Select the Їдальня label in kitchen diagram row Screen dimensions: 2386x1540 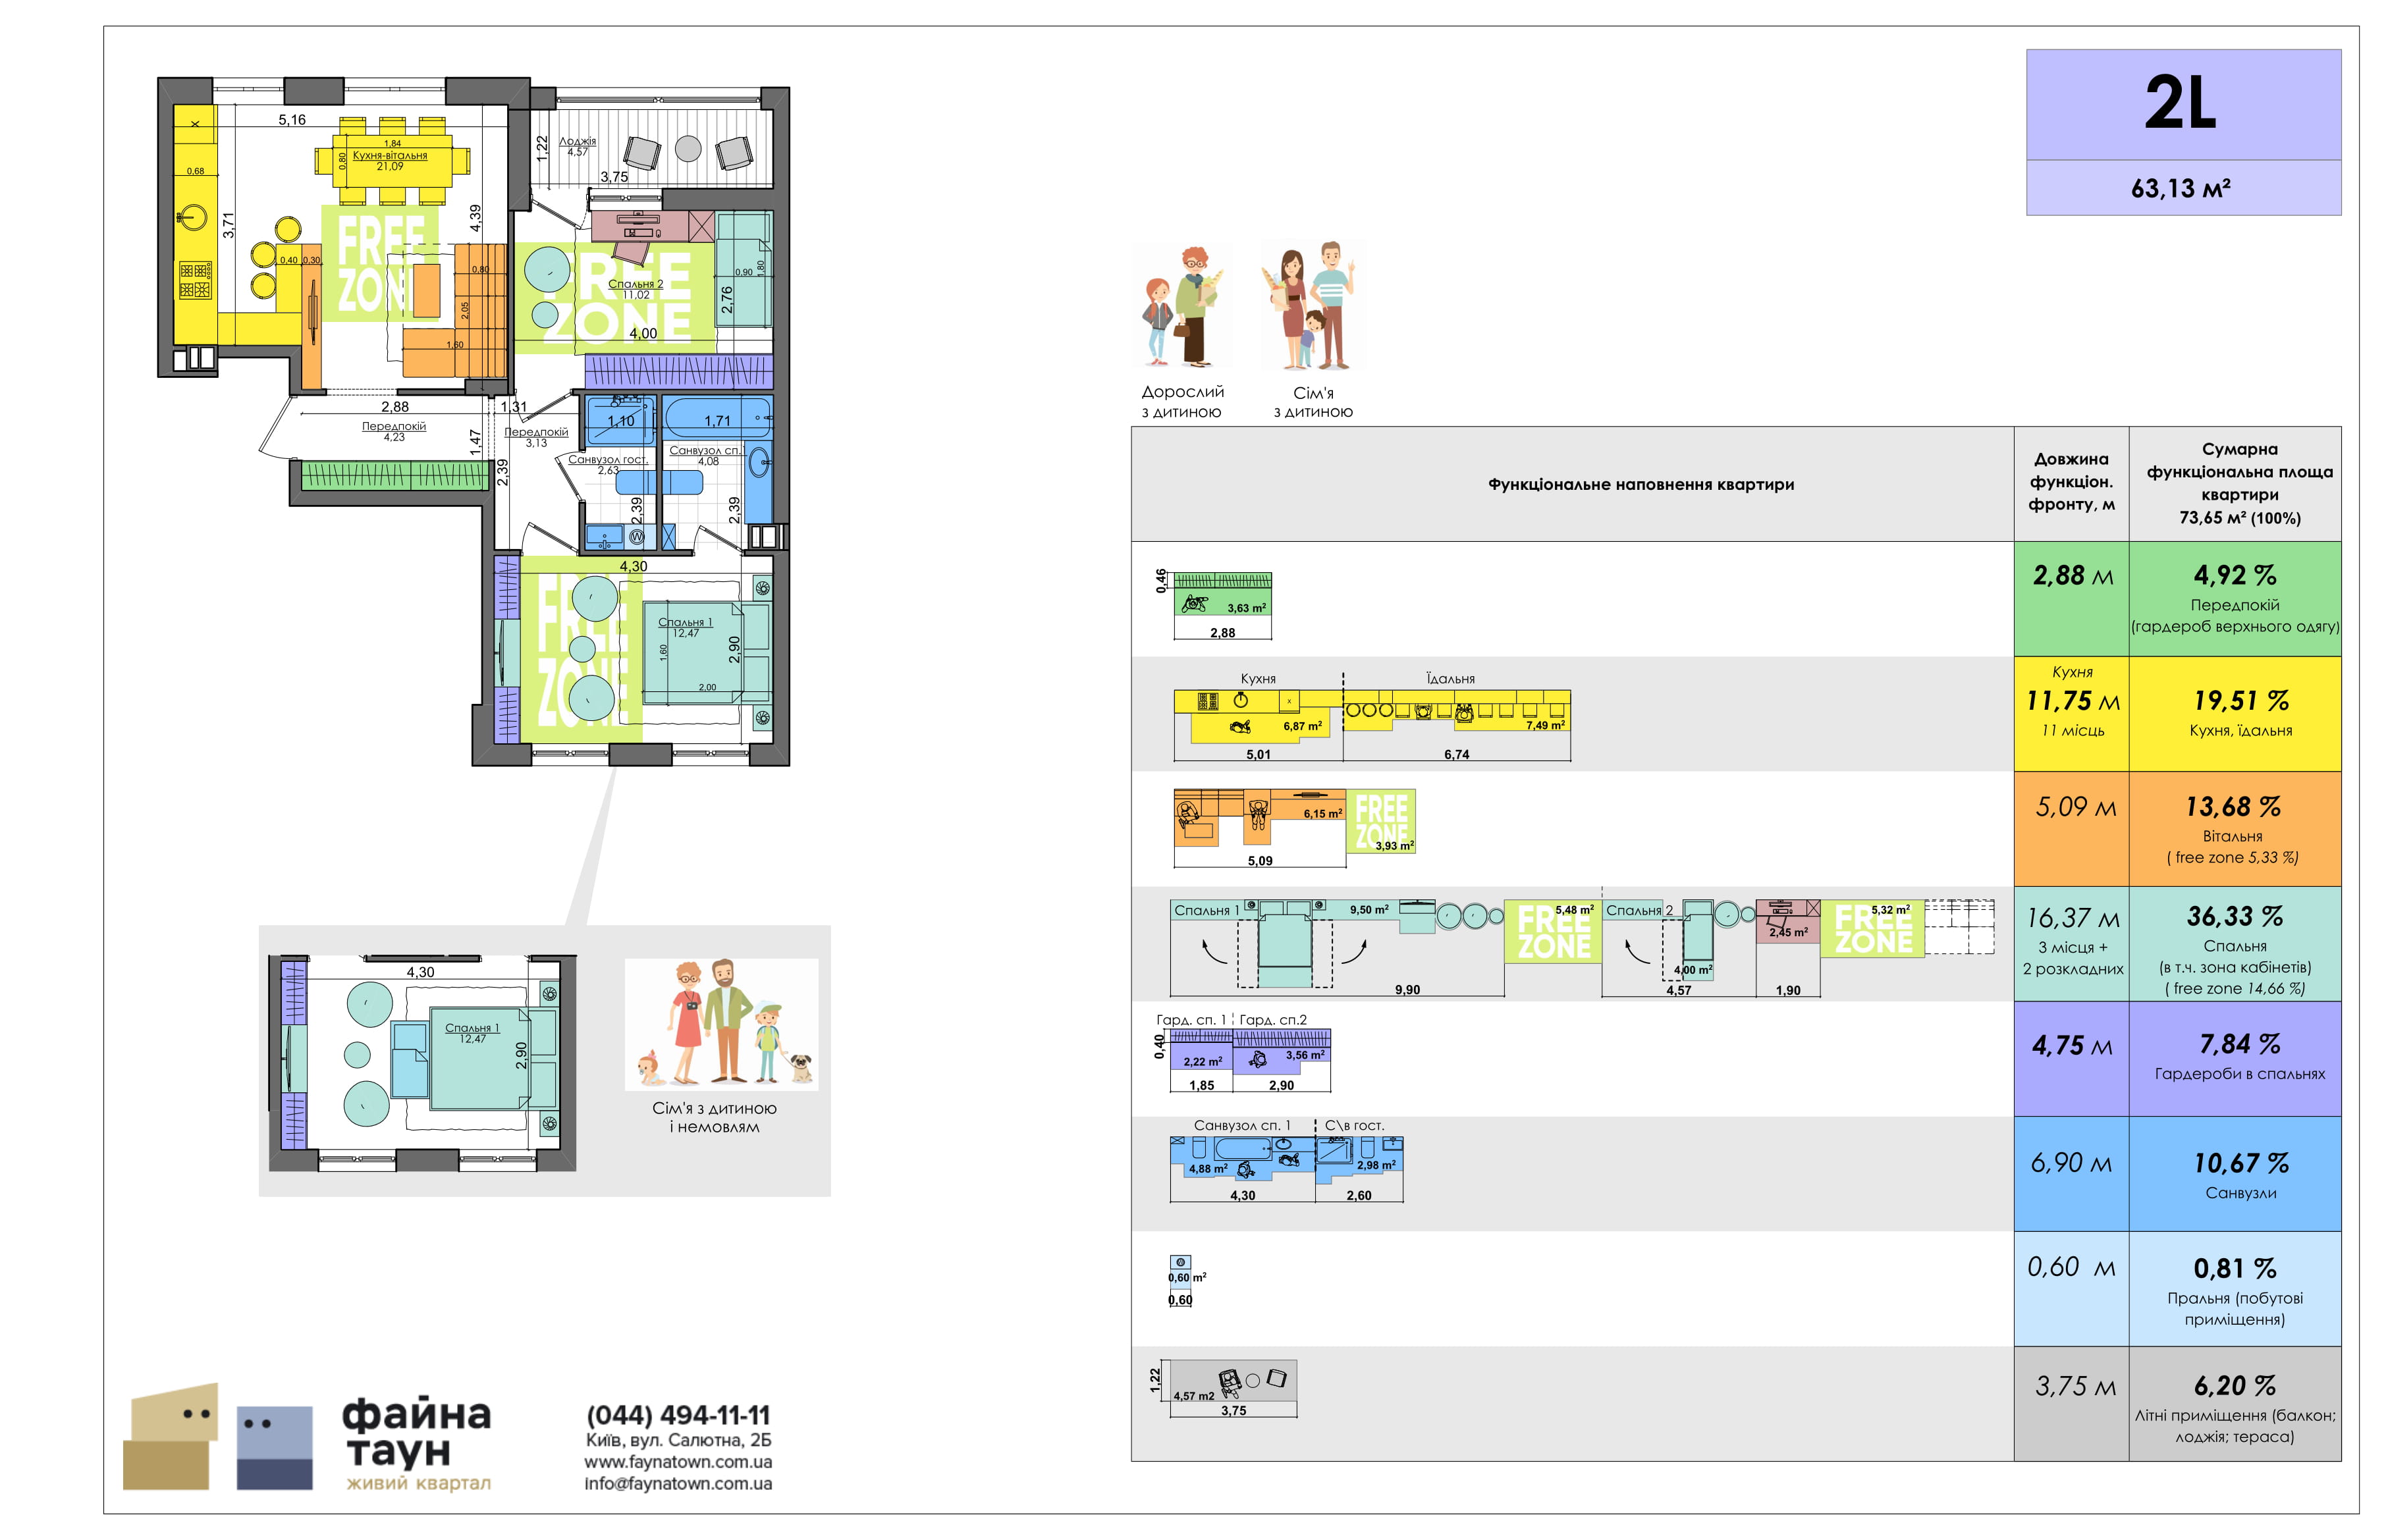click(x=1450, y=679)
